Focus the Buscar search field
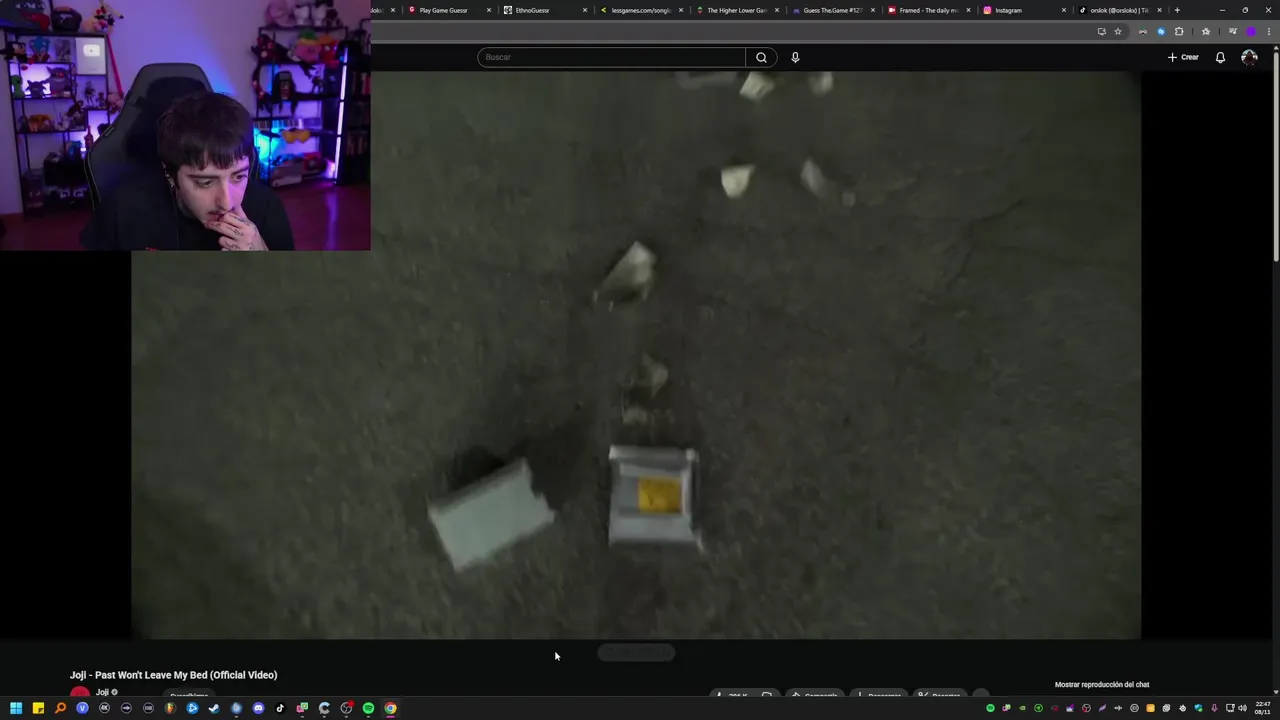Screen dimensions: 1280x720 [x=612, y=57]
